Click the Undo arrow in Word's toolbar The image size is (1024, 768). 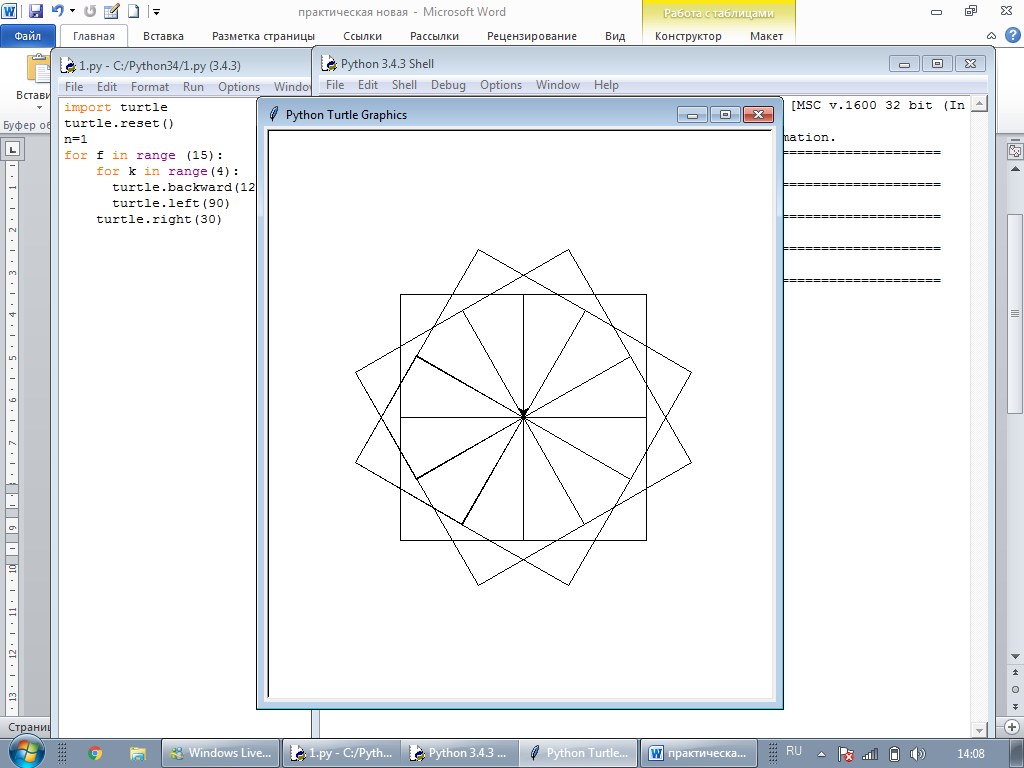point(57,10)
